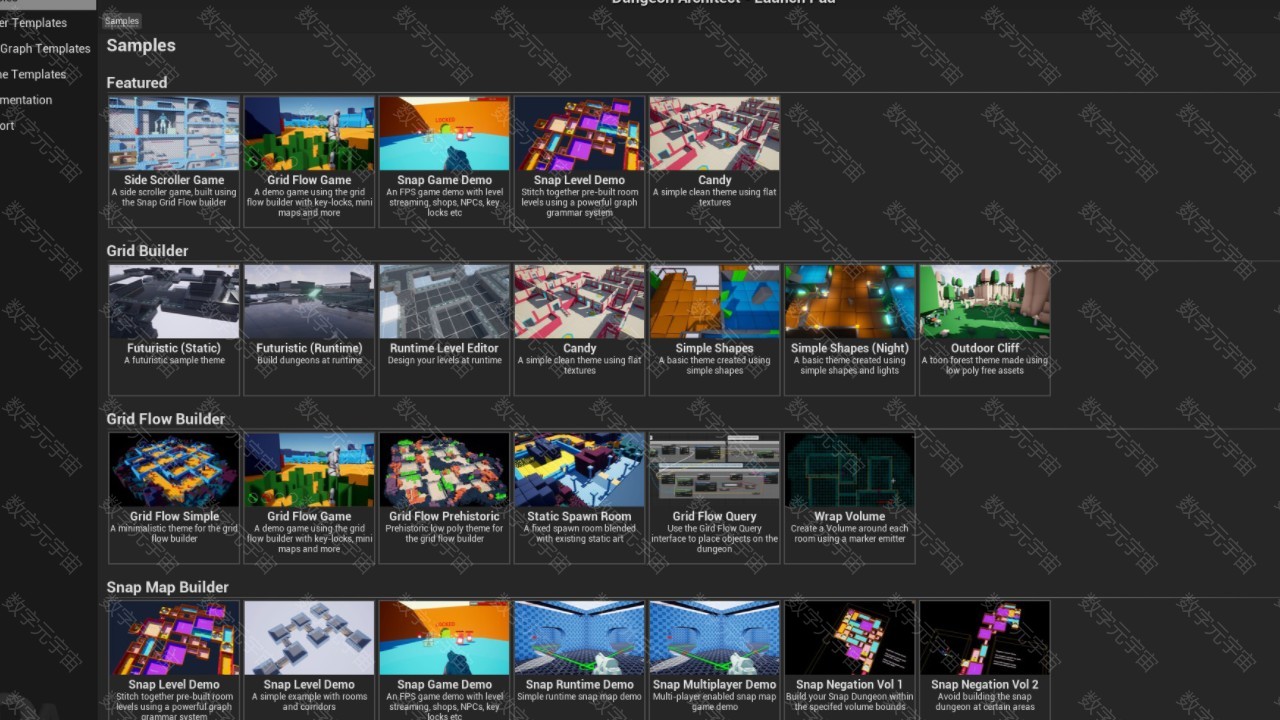Open Snap Level Demo with graph grammar, Snap Map Builder

click(x=174, y=660)
